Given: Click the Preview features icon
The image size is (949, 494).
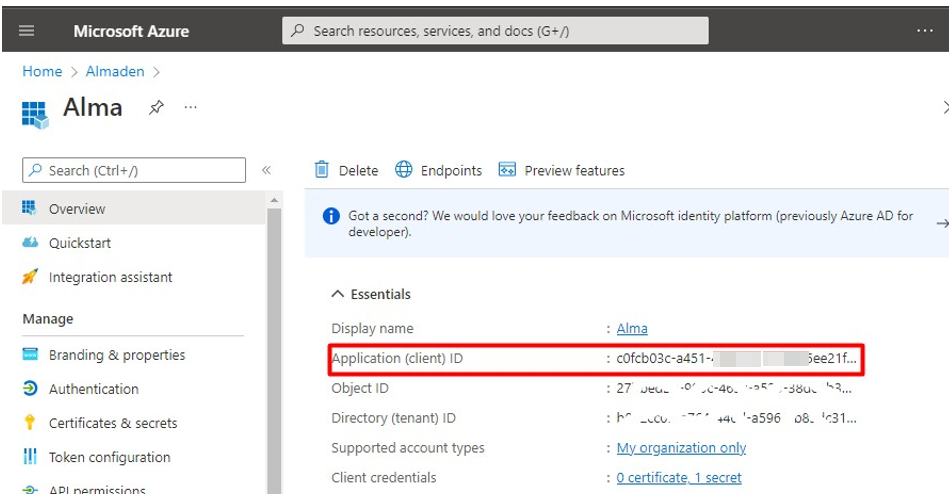Looking at the screenshot, I should [x=507, y=170].
